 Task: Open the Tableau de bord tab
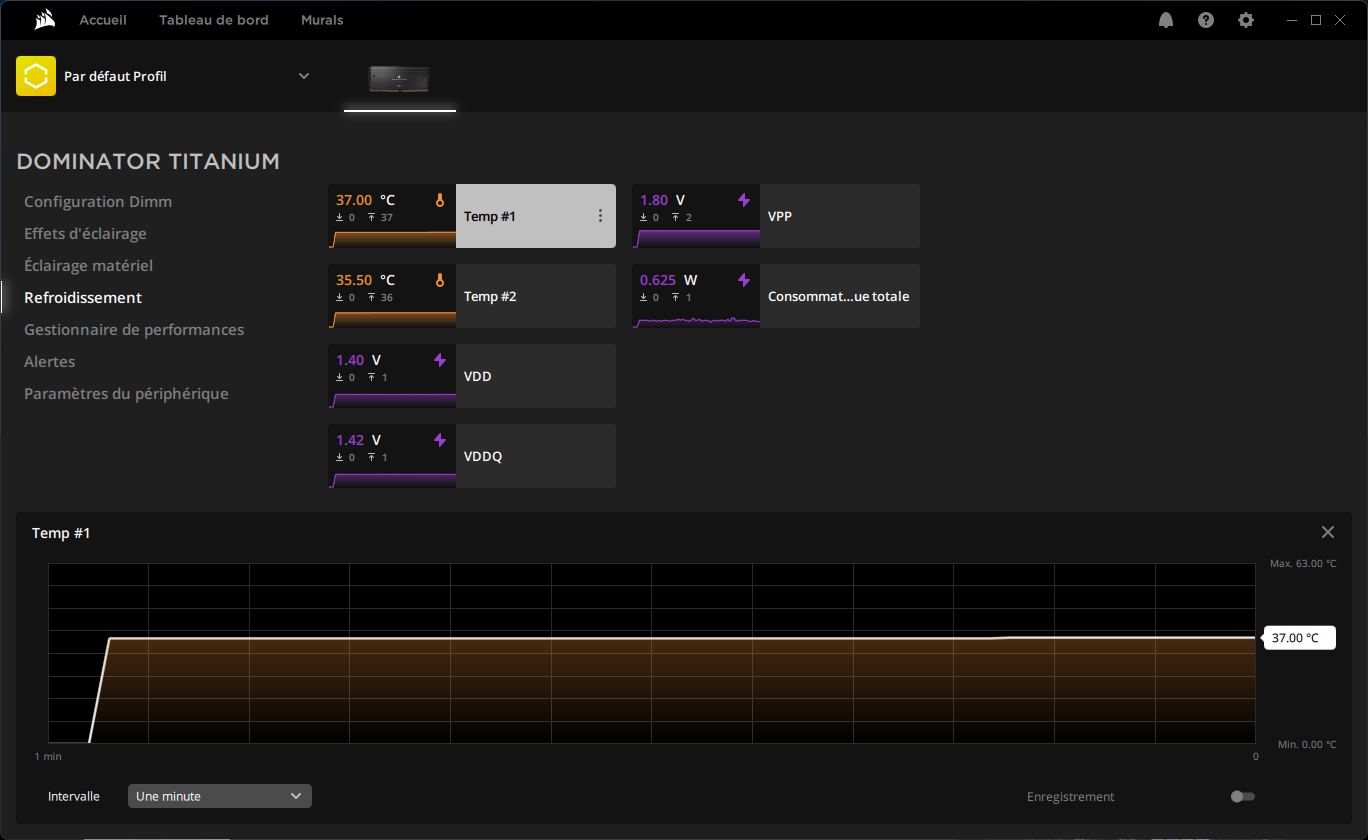click(x=214, y=20)
